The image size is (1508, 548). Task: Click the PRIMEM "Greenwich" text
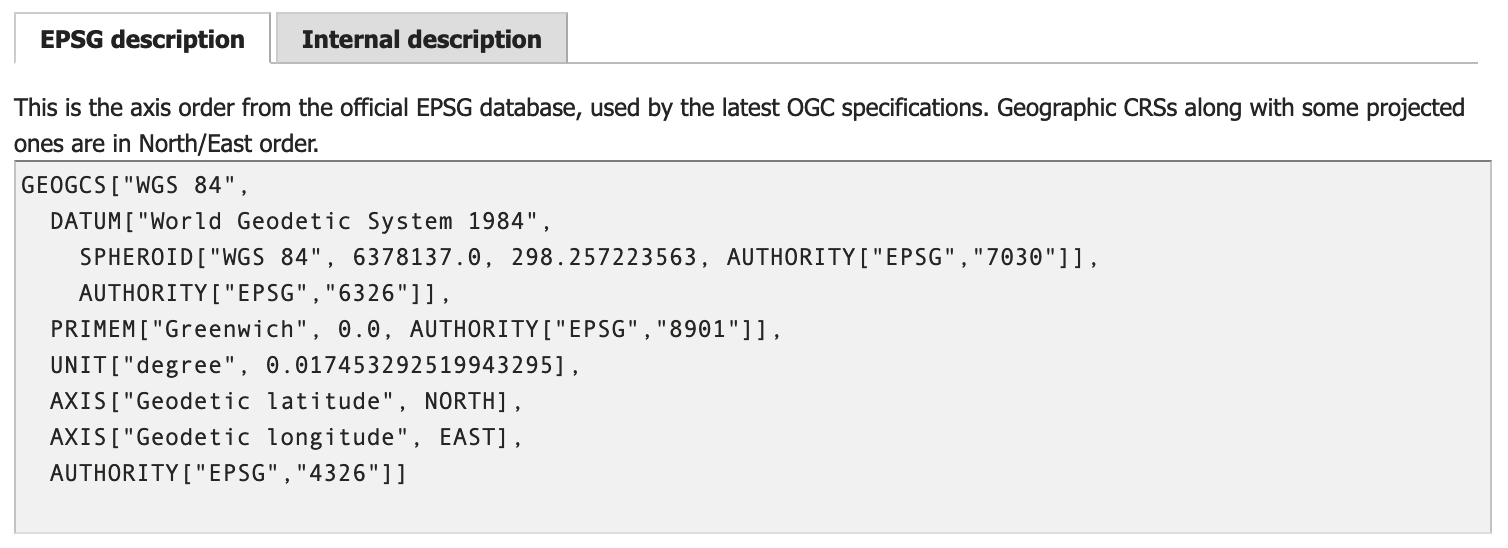(237, 329)
